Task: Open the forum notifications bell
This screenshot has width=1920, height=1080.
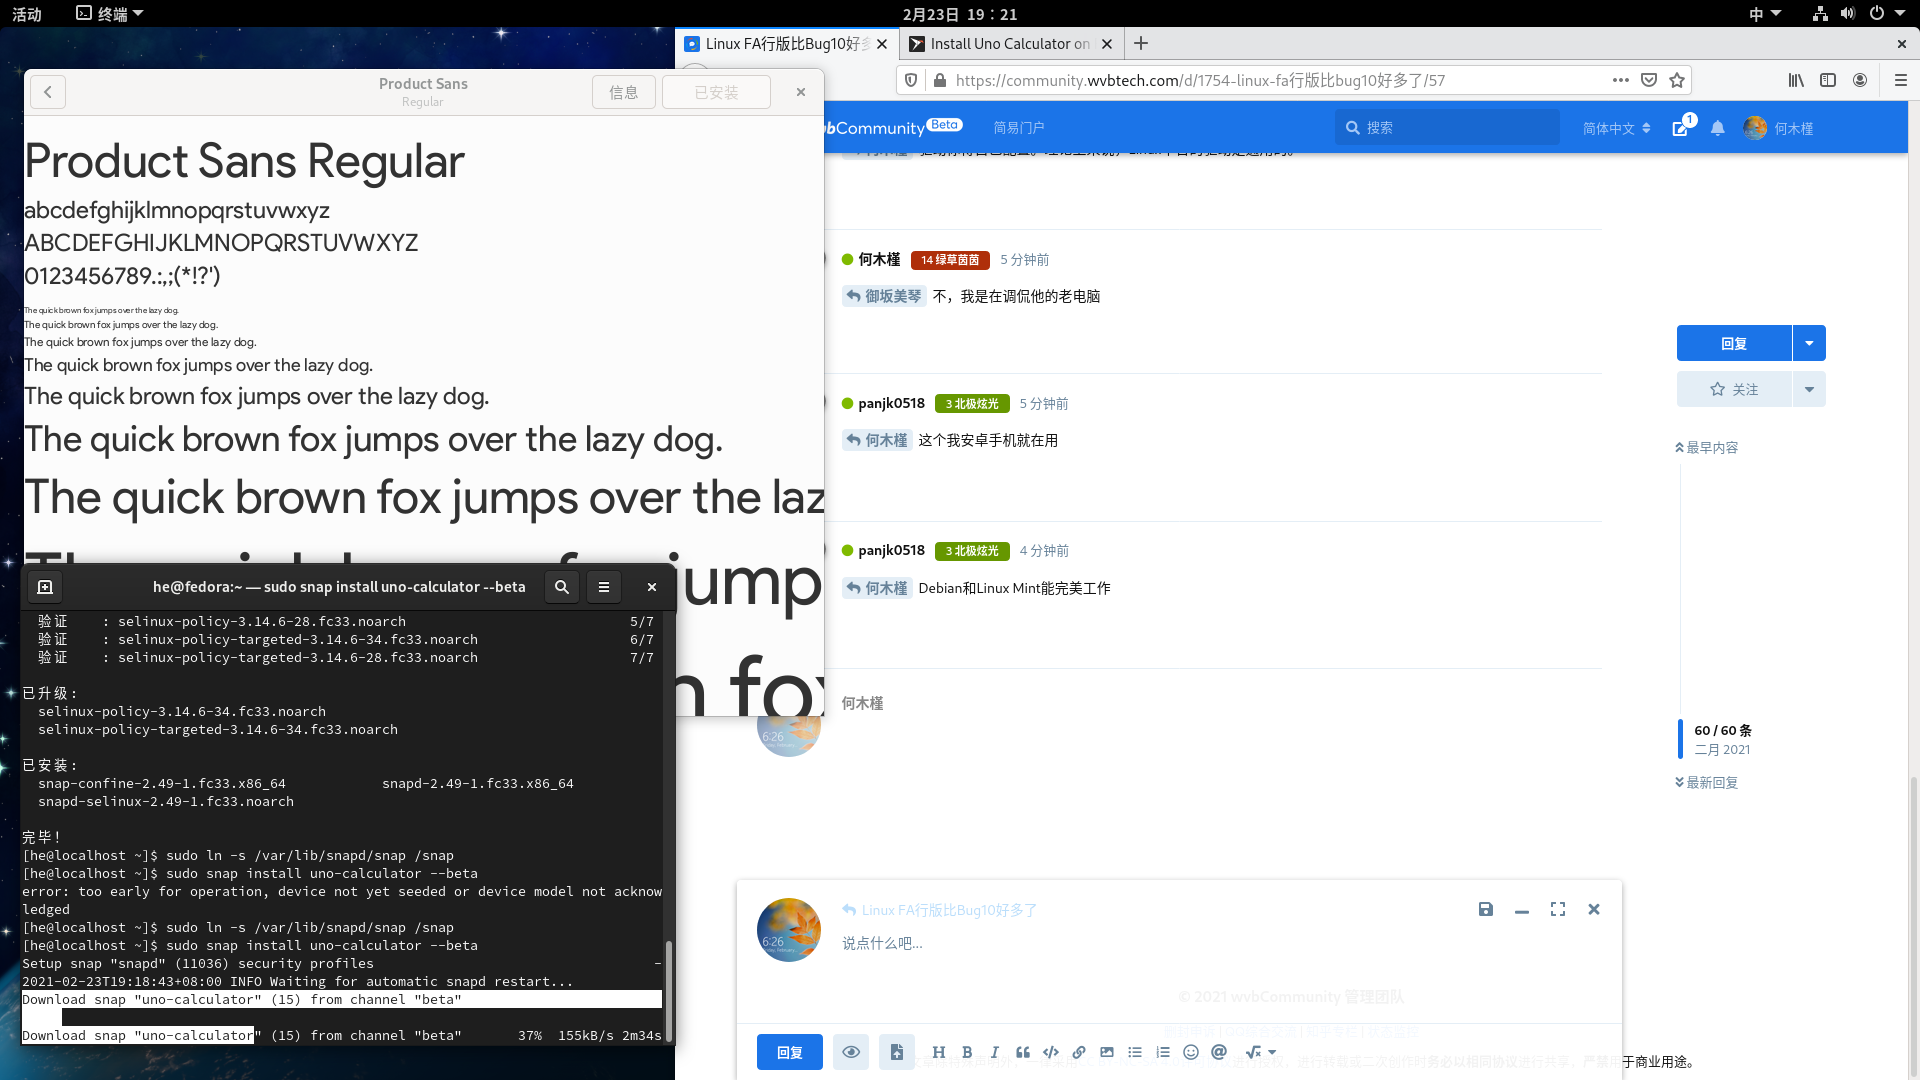Action: pos(1718,128)
